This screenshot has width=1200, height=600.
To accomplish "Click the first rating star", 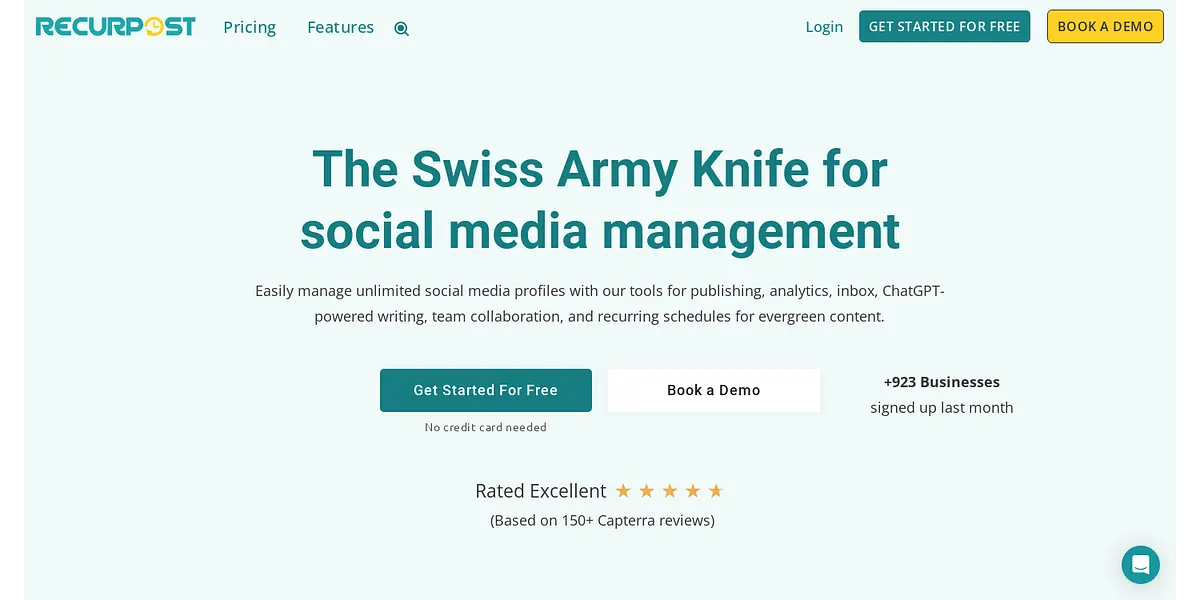I will click(623, 491).
